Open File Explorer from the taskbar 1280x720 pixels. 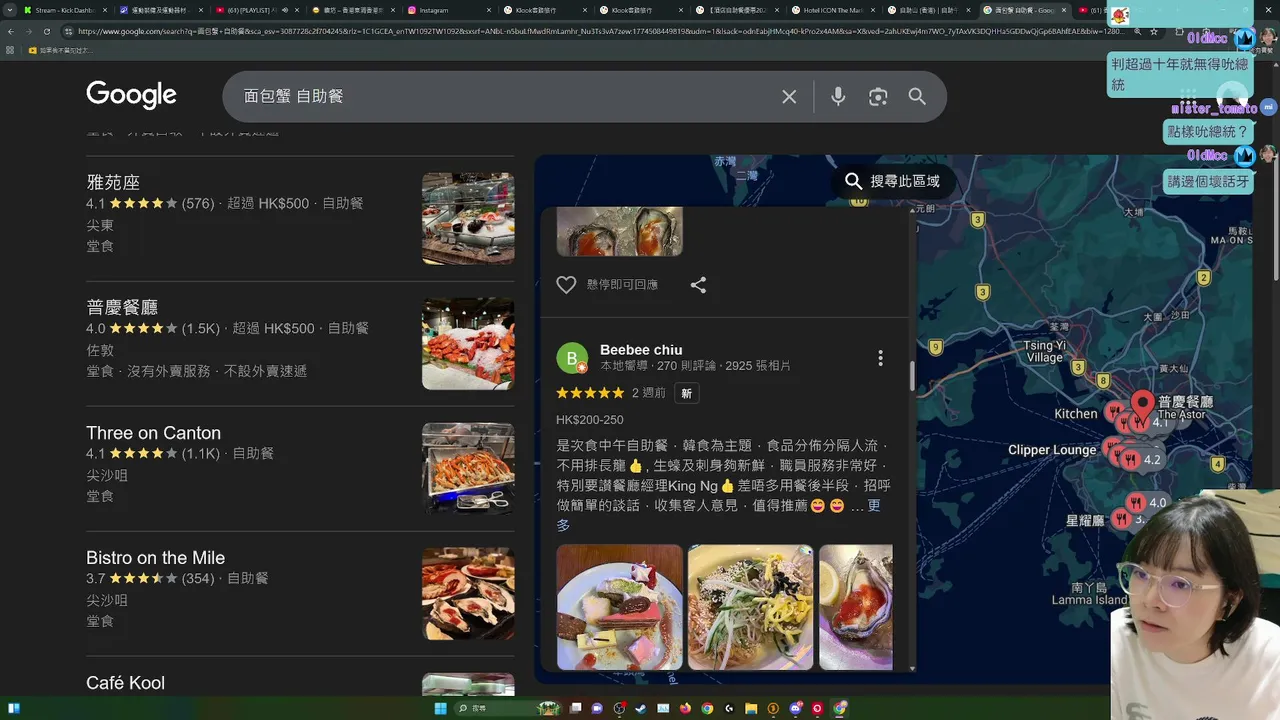(751, 709)
